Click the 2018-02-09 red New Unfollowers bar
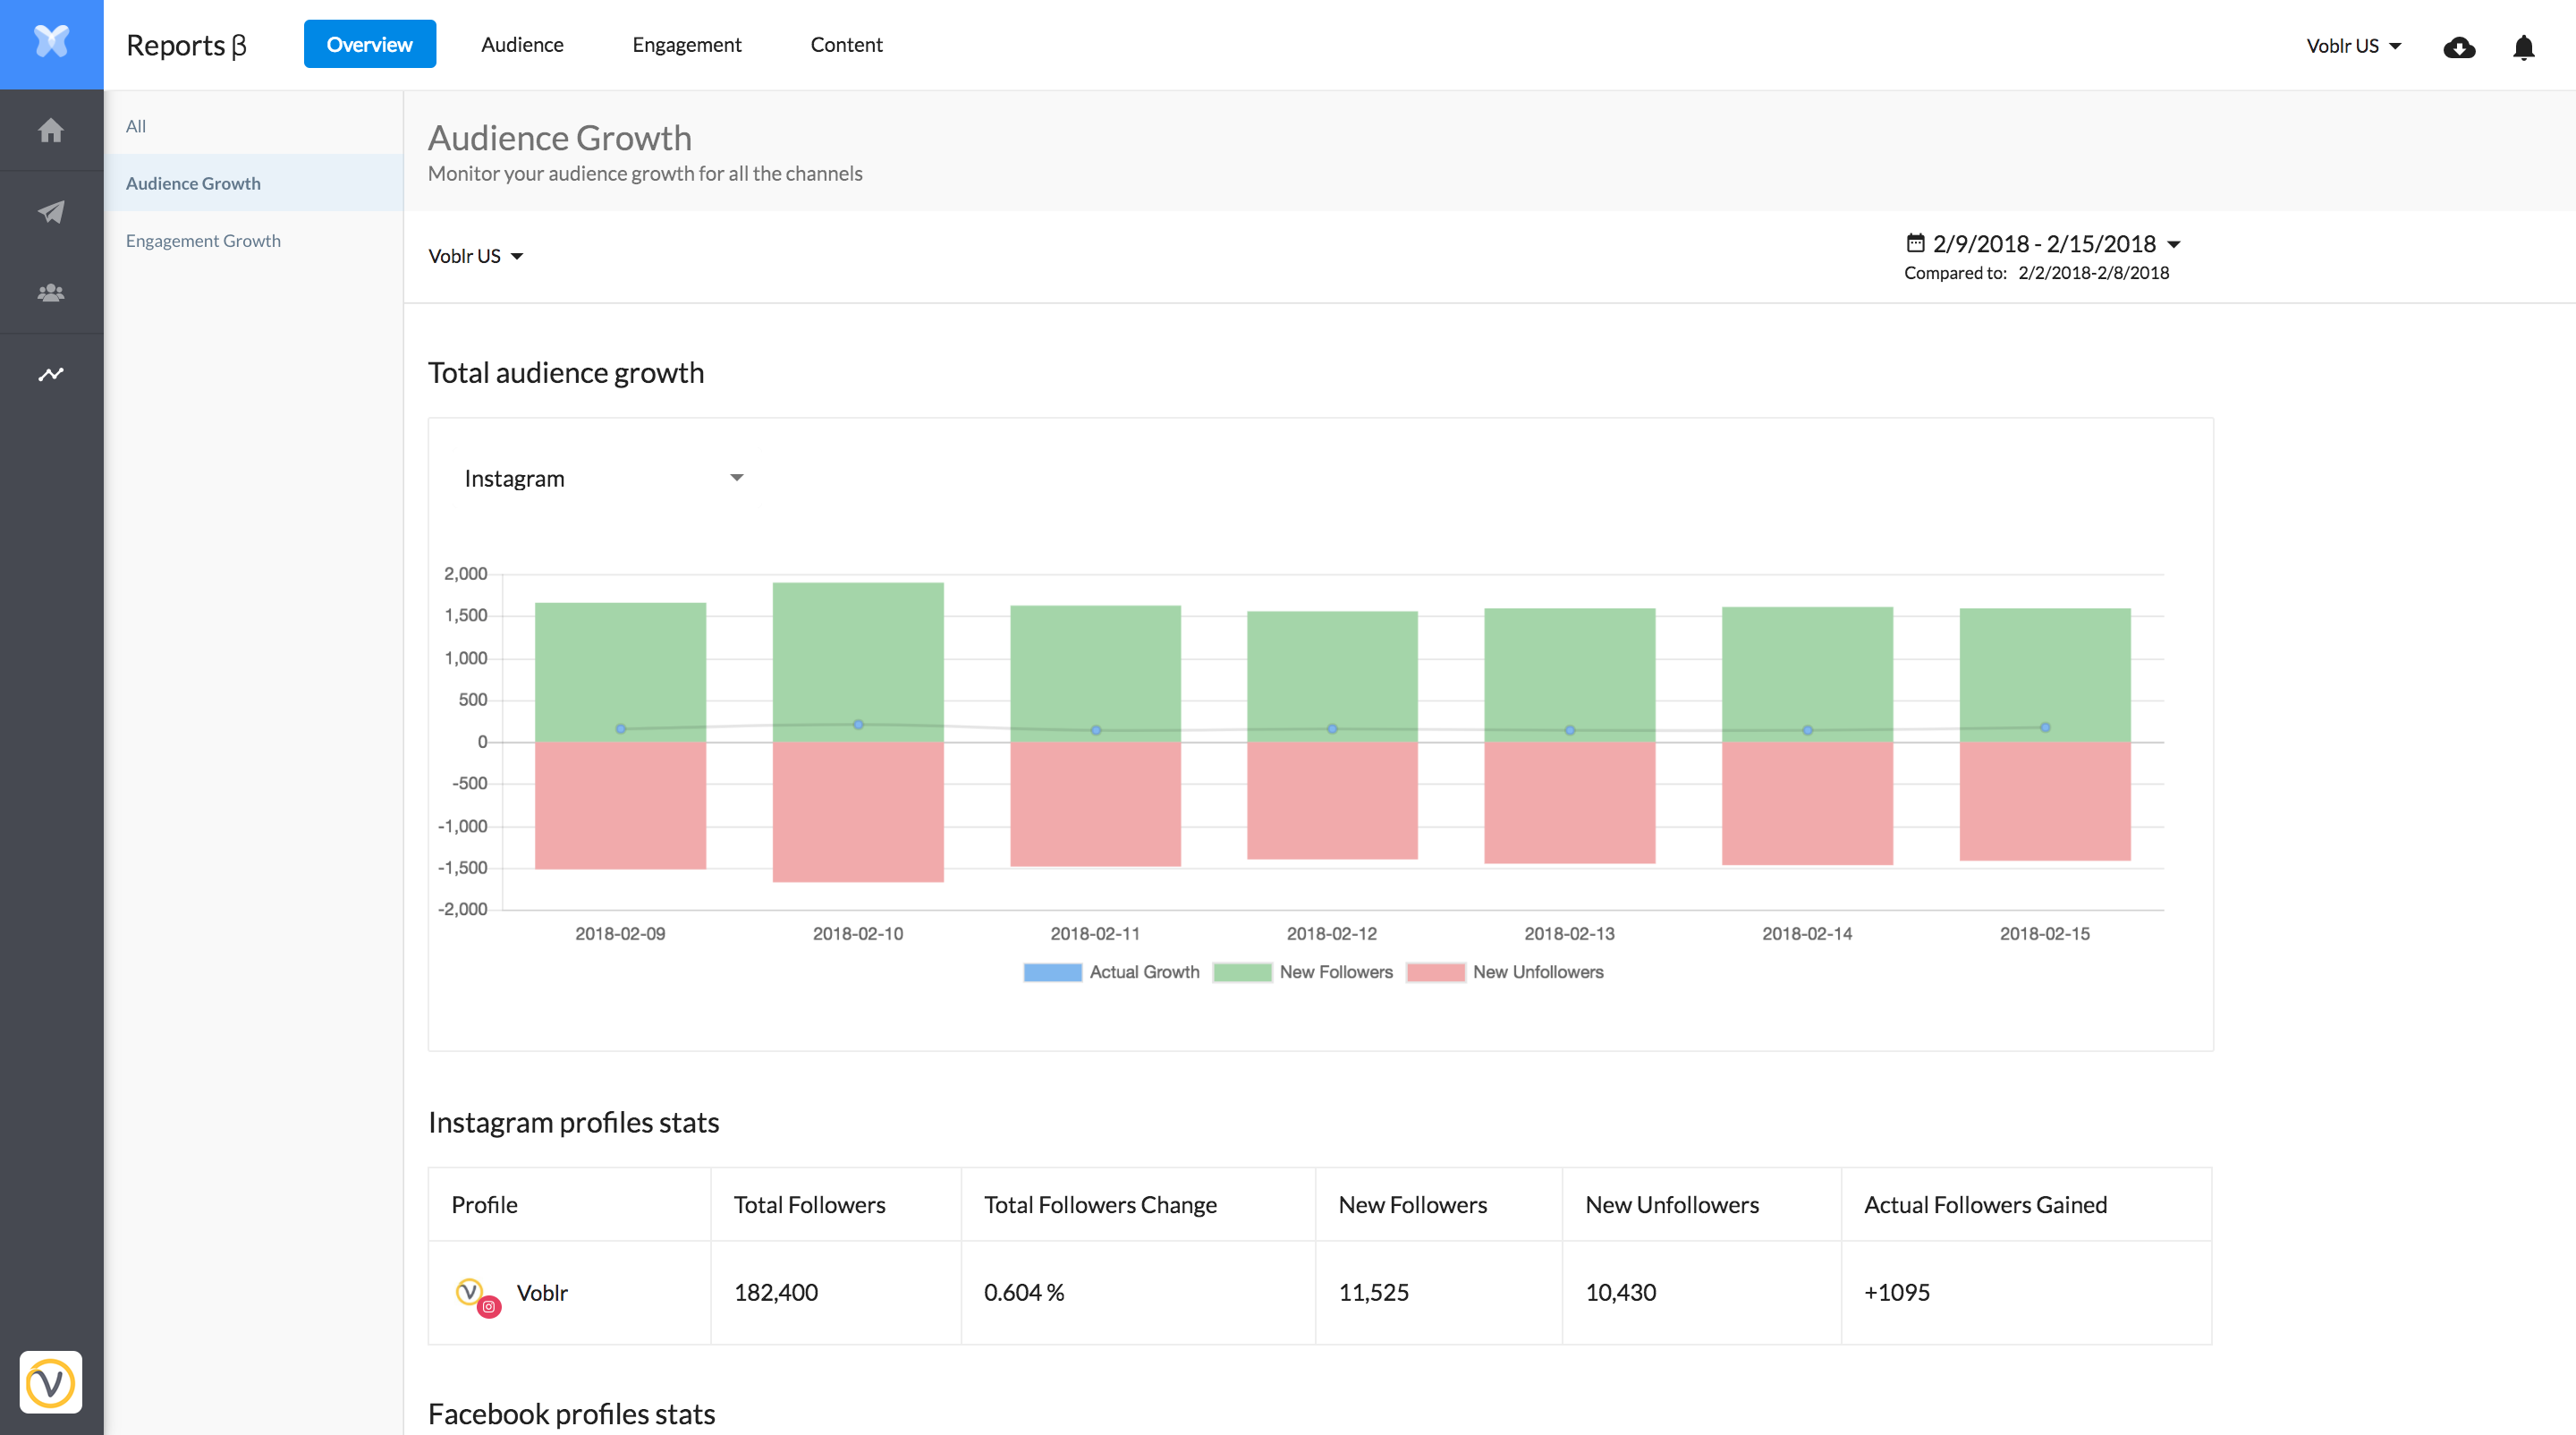 (620, 805)
